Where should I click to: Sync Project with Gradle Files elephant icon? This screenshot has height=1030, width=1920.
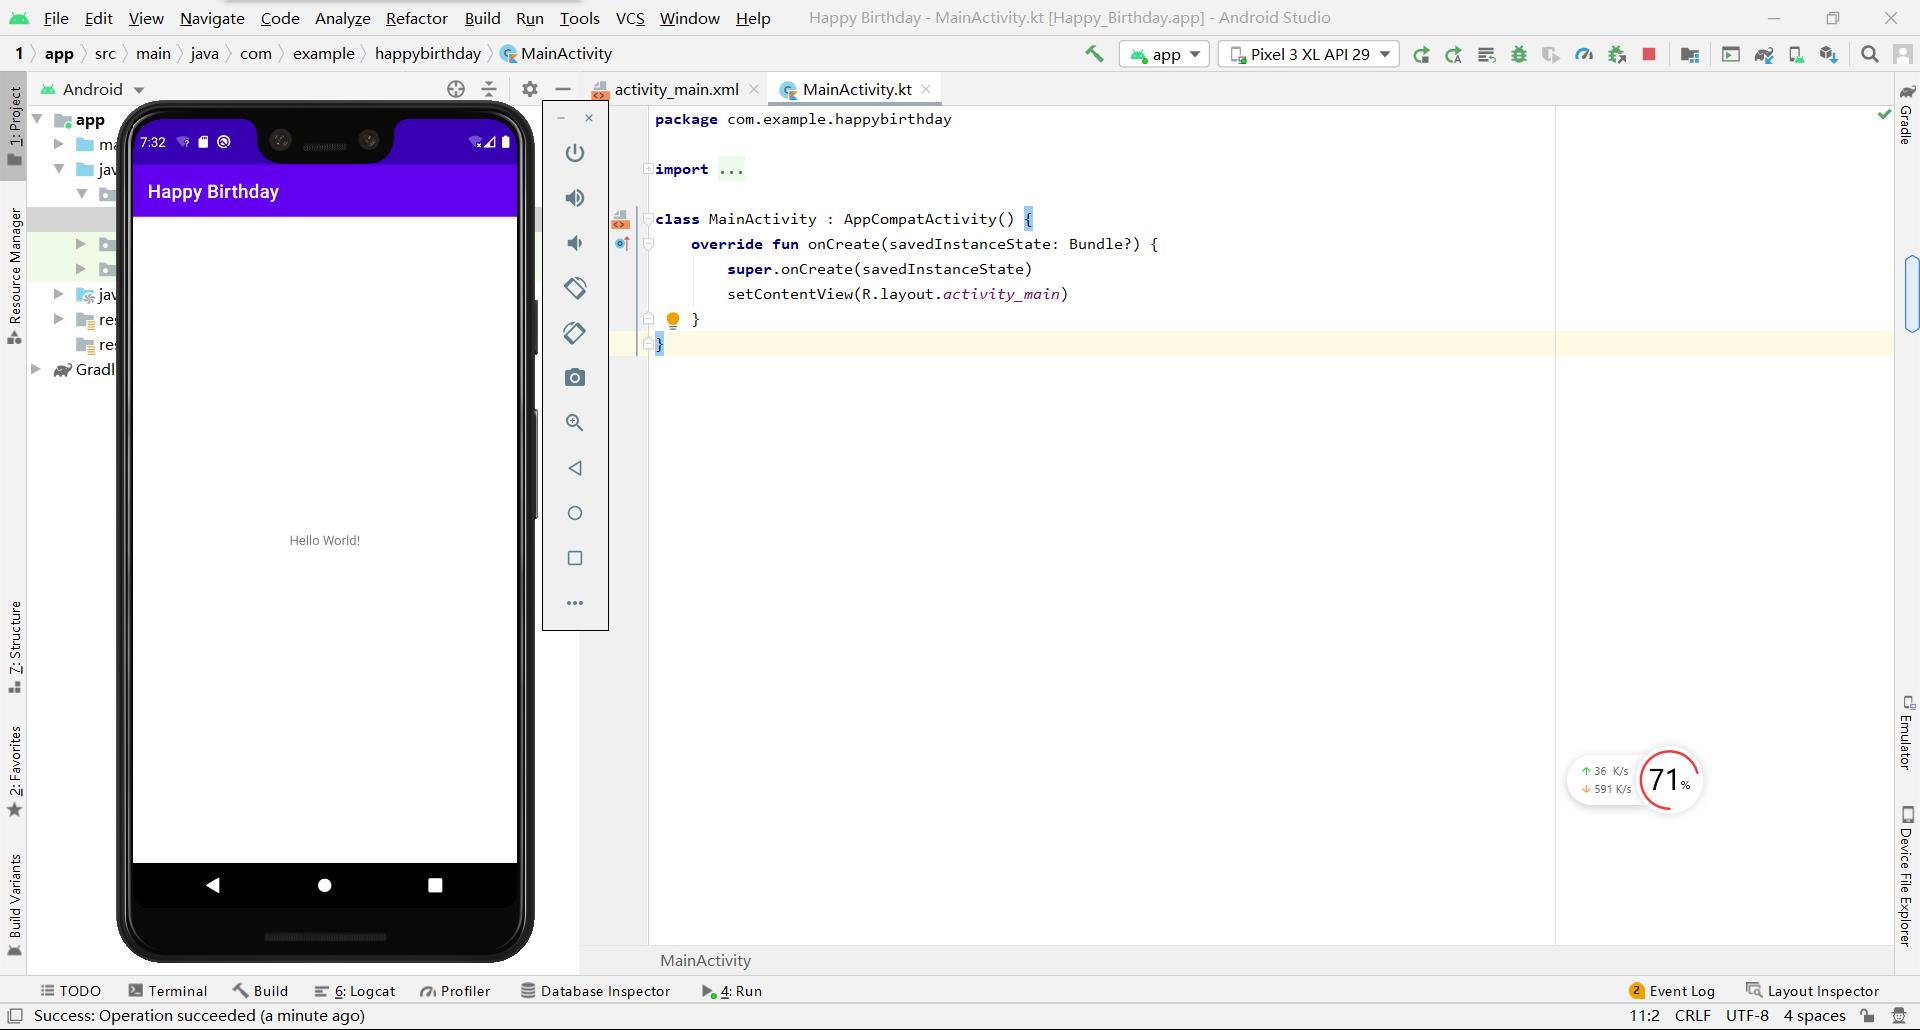pos(1764,55)
